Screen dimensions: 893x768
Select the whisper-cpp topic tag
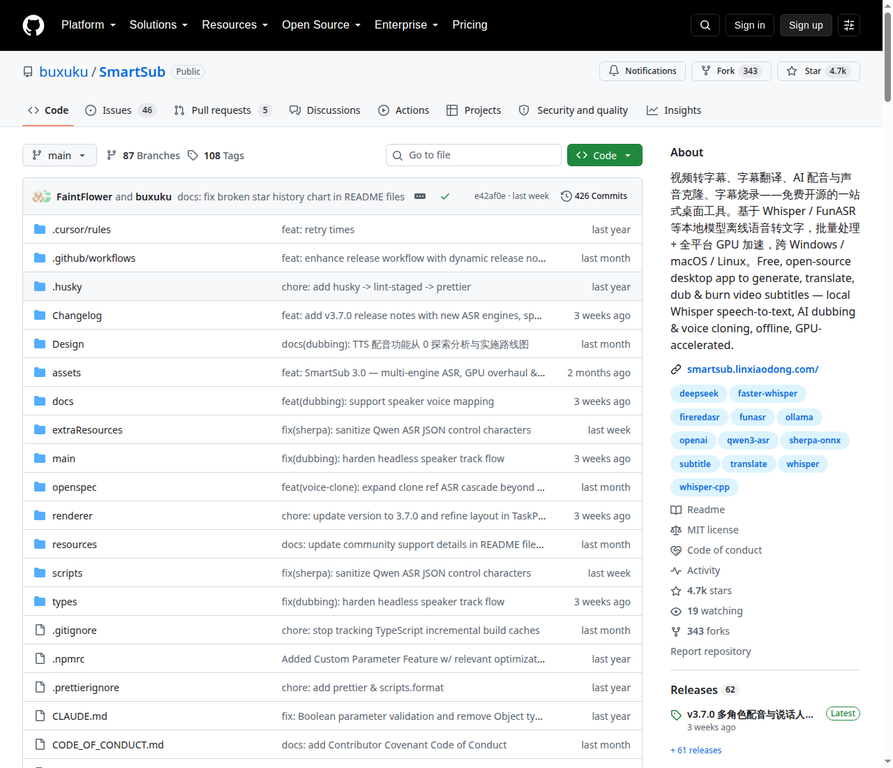click(704, 487)
